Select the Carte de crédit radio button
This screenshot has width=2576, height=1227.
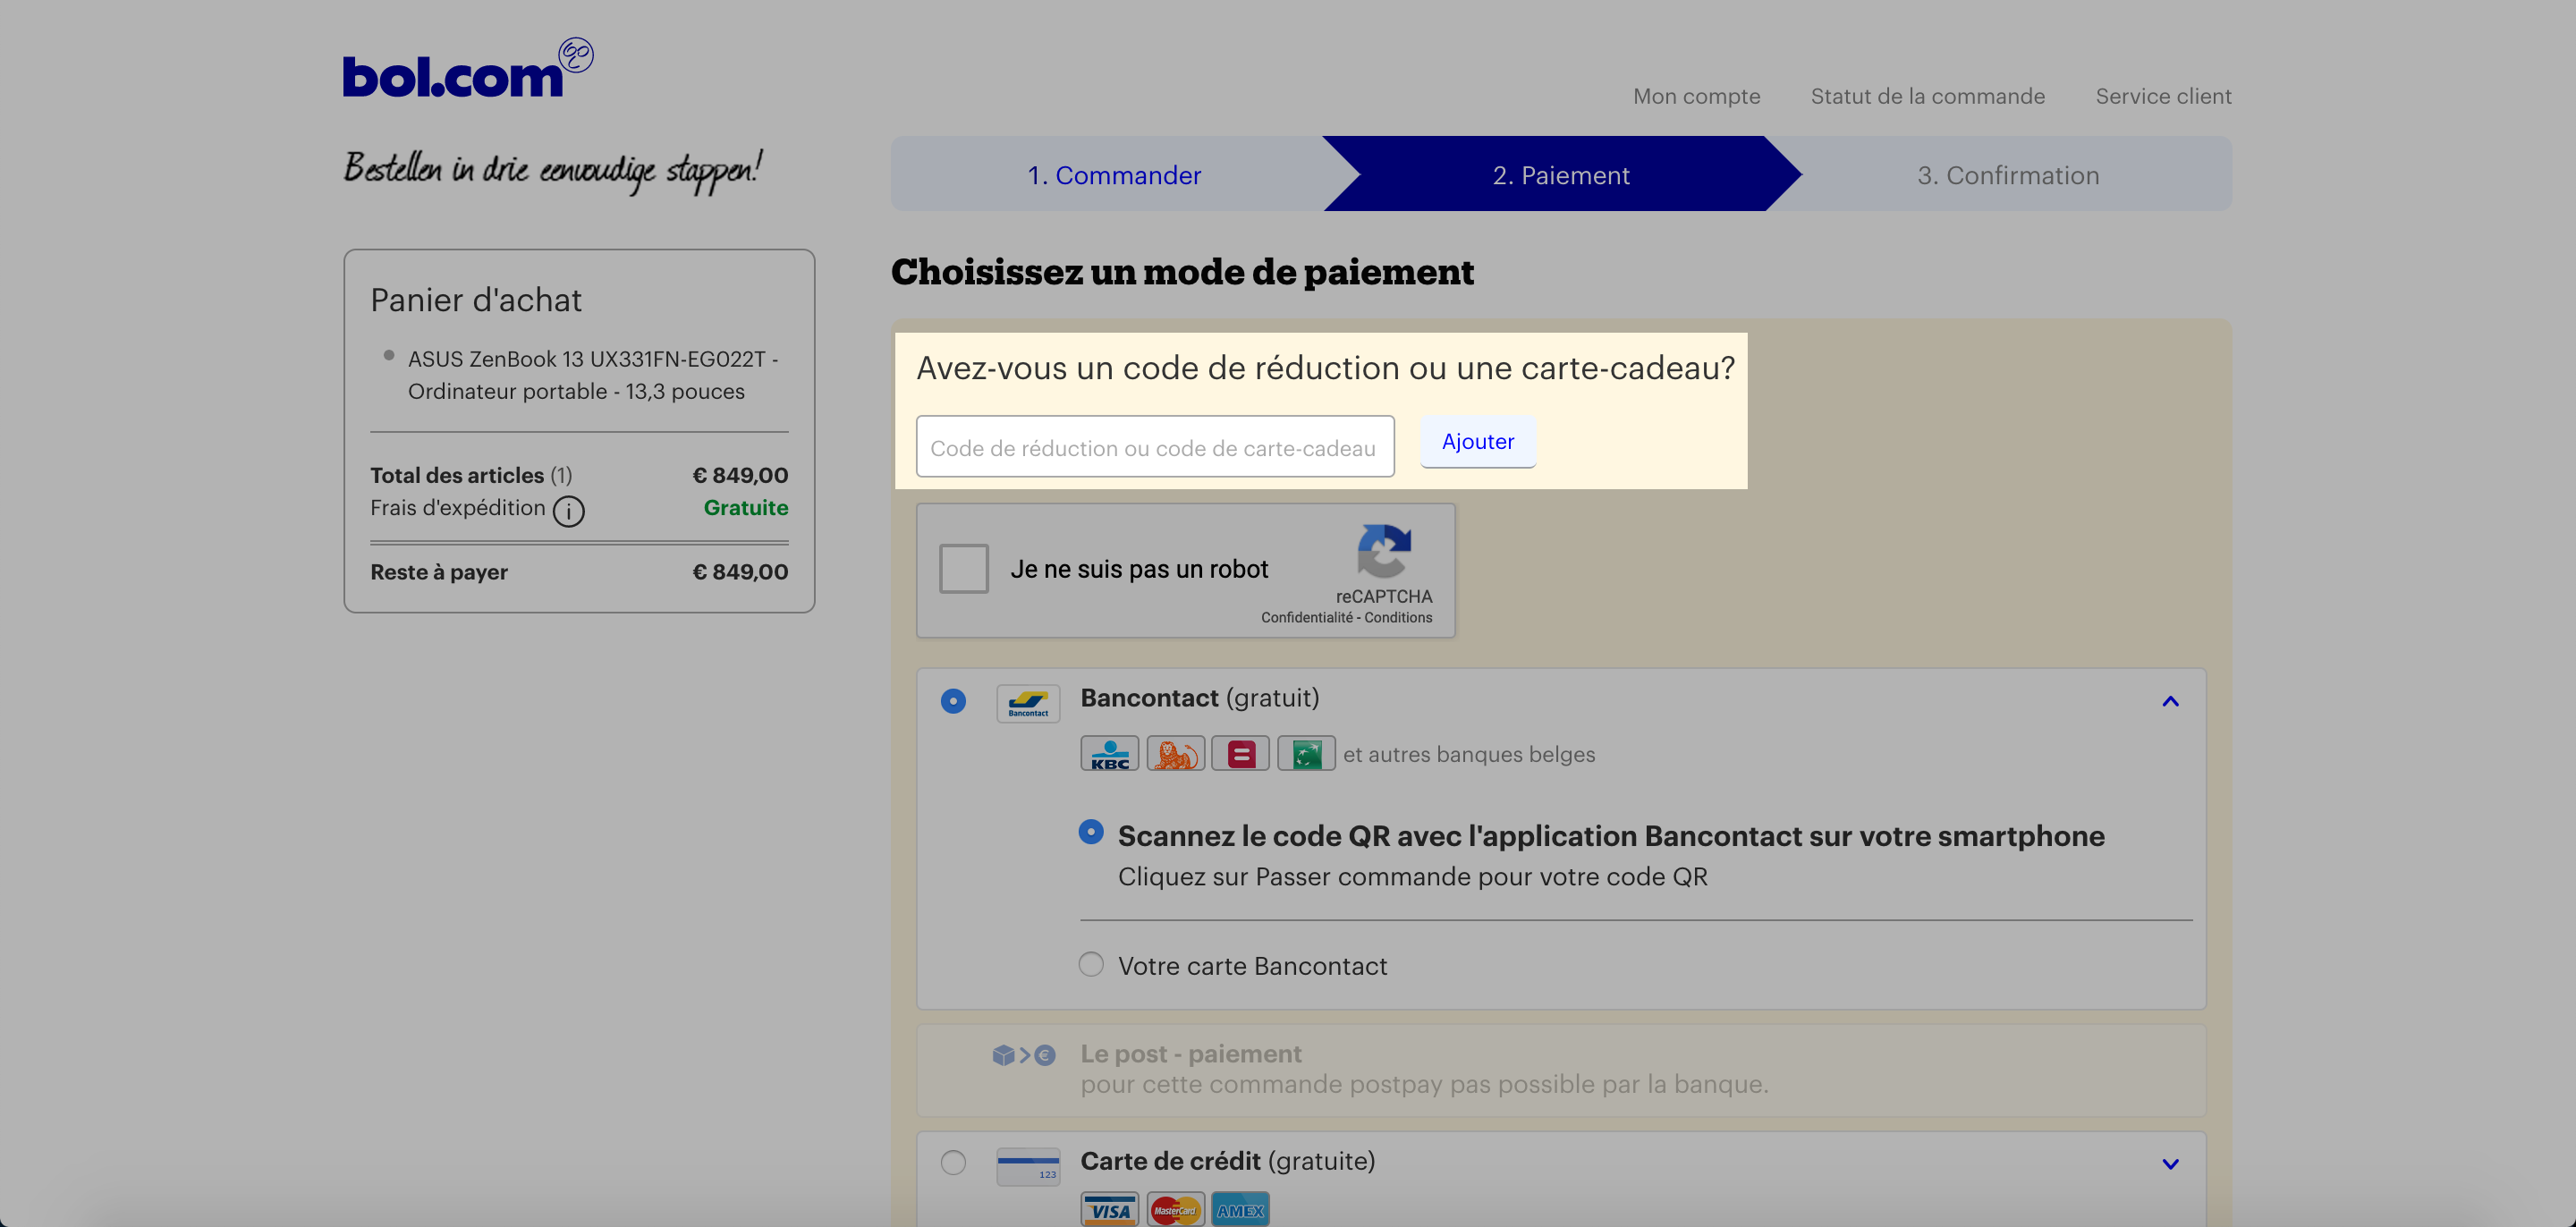tap(953, 1163)
